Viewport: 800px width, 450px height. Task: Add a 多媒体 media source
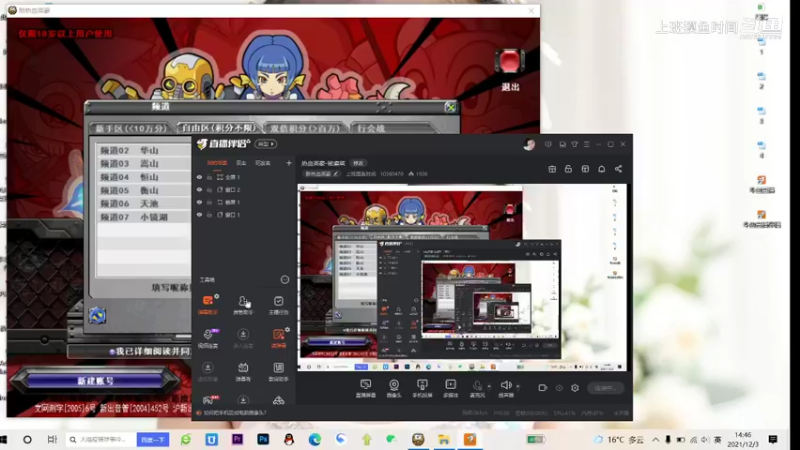tap(451, 388)
